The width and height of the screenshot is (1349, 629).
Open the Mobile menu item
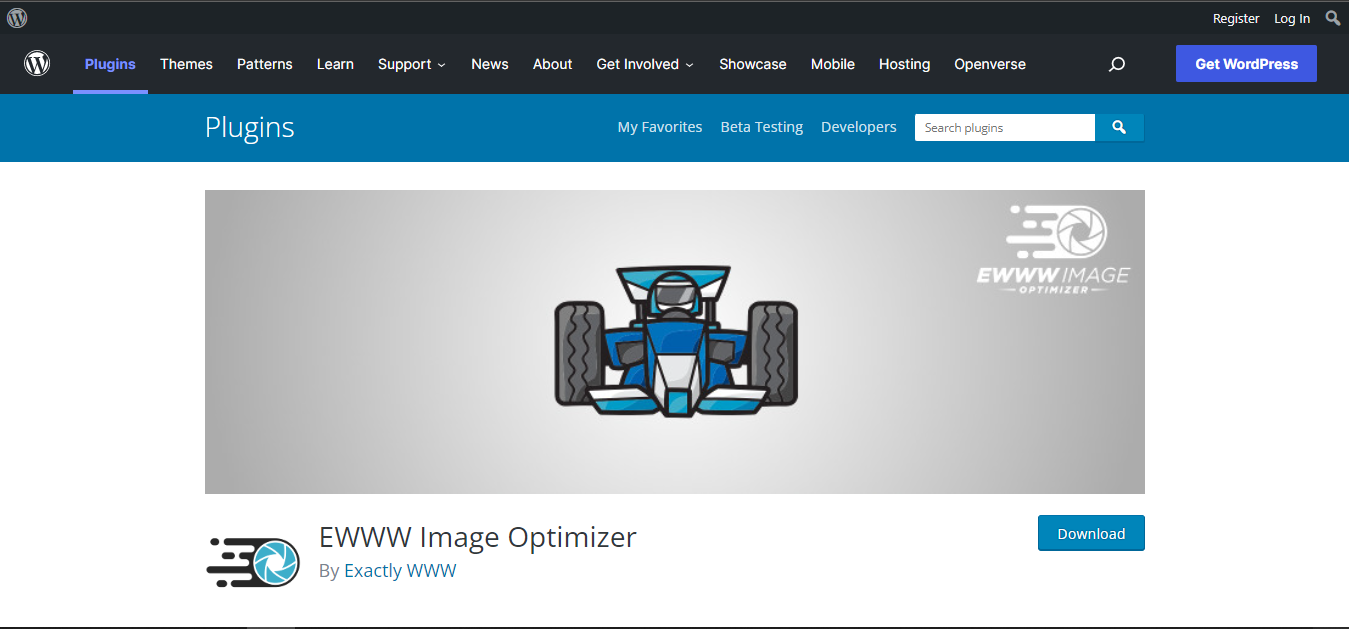point(833,64)
